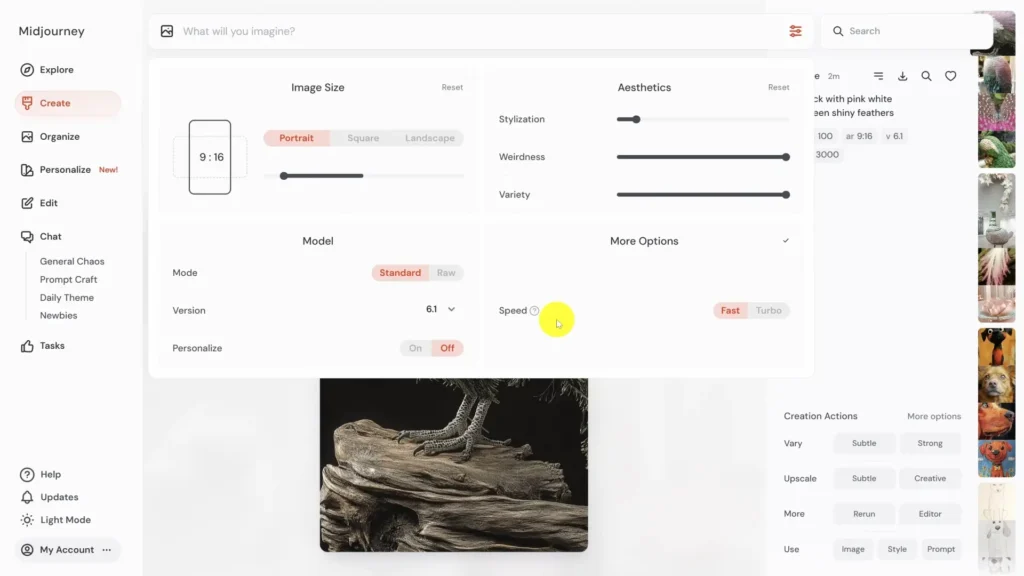Turn Personalize On

[x=415, y=348]
